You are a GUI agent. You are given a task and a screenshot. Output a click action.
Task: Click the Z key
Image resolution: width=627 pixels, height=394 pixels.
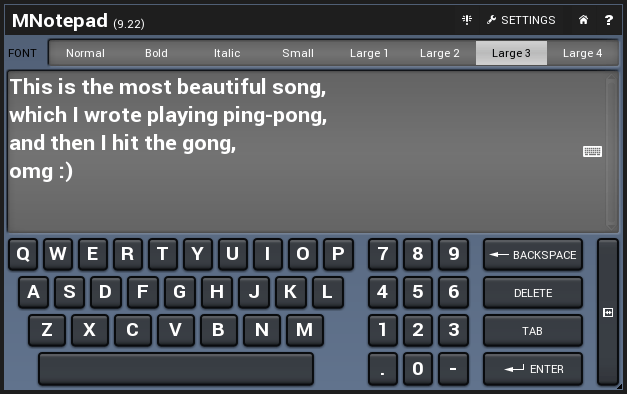pos(47,330)
